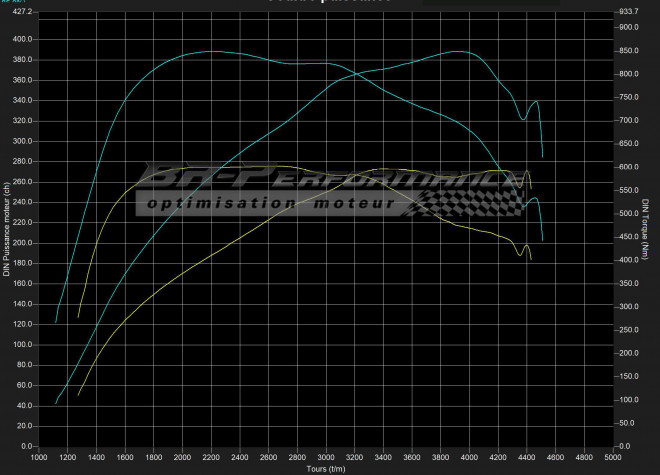Image resolution: width=660 pixels, height=475 pixels.
Task: Click the cyan power curve peak near 3900 rpm
Action: (456, 51)
